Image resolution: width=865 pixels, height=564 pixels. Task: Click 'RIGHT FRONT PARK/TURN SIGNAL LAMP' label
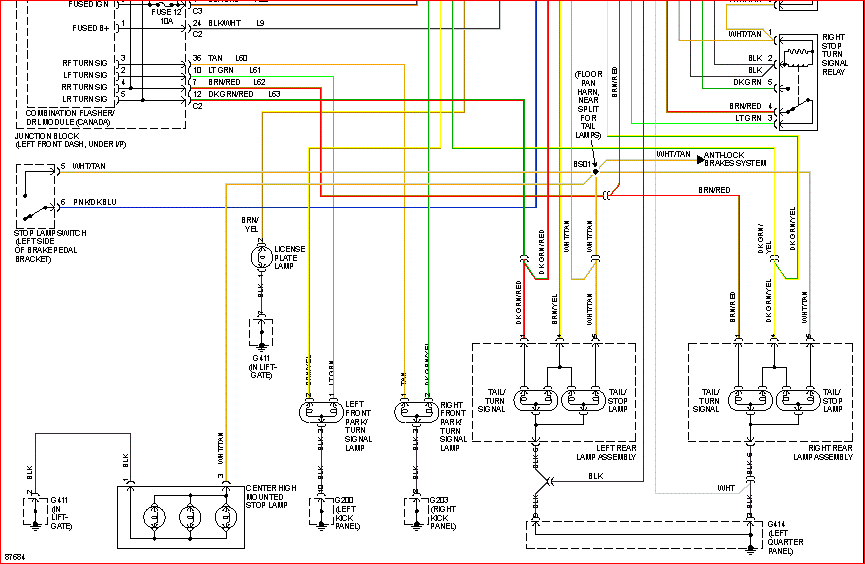(x=453, y=427)
